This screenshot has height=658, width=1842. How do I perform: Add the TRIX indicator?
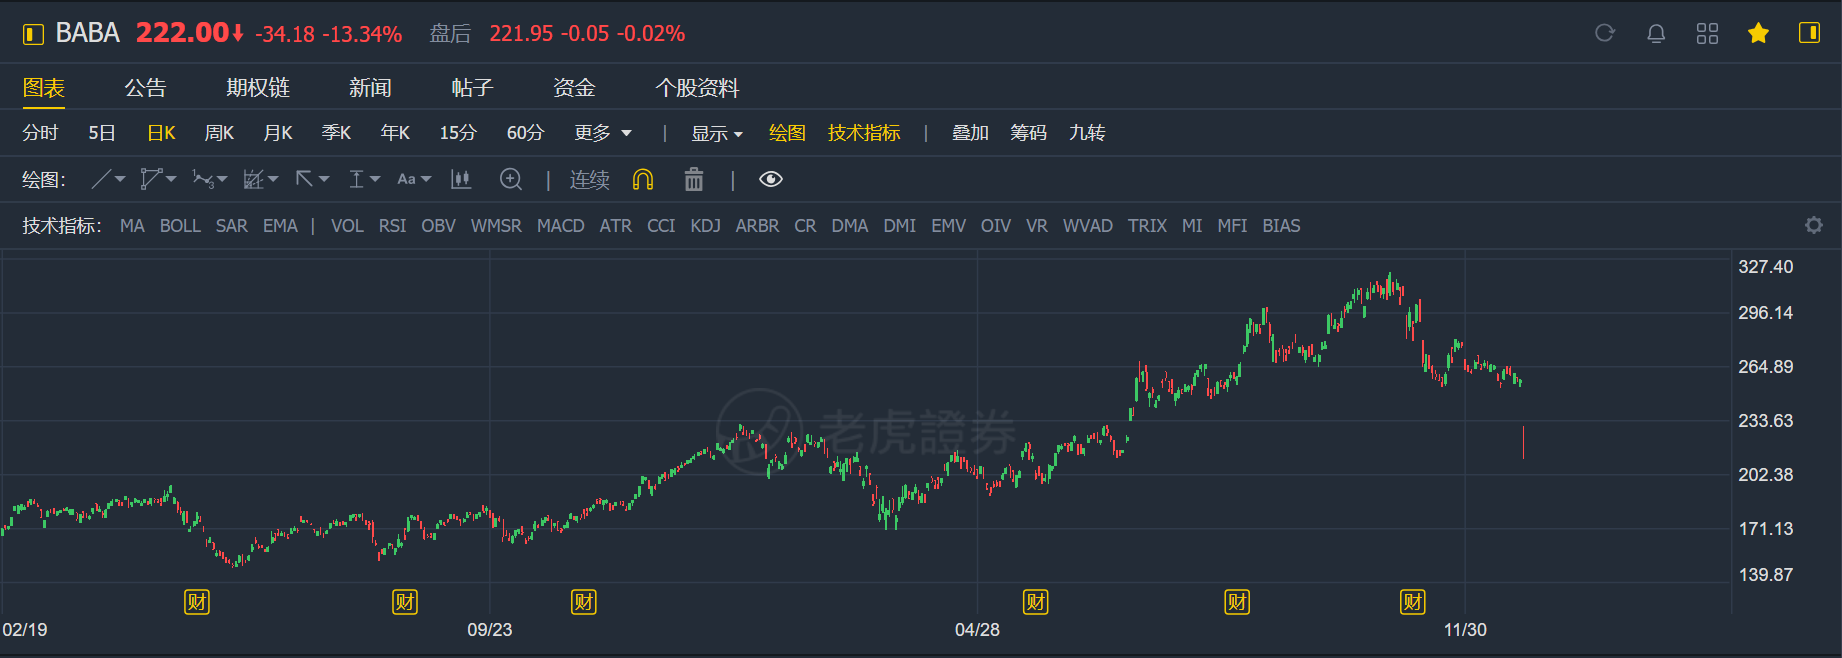coord(1147,226)
